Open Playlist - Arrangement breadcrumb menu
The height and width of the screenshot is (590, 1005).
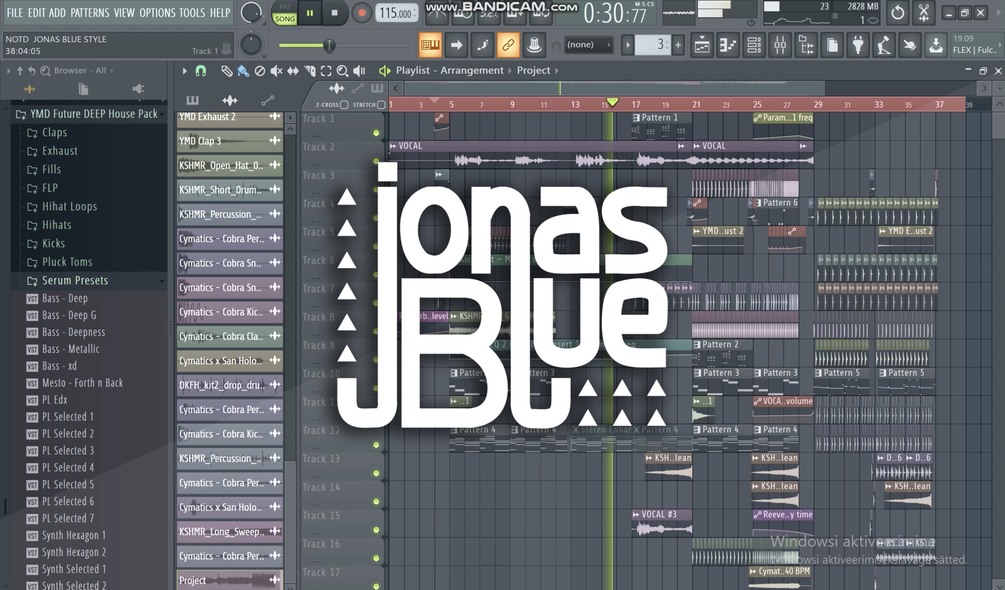(x=449, y=70)
